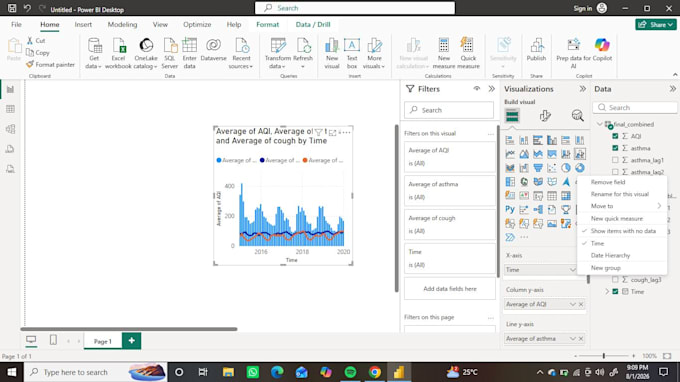Viewport: 680px width, 382px height.
Task: Select the Funnel visual icon
Action: (538, 168)
